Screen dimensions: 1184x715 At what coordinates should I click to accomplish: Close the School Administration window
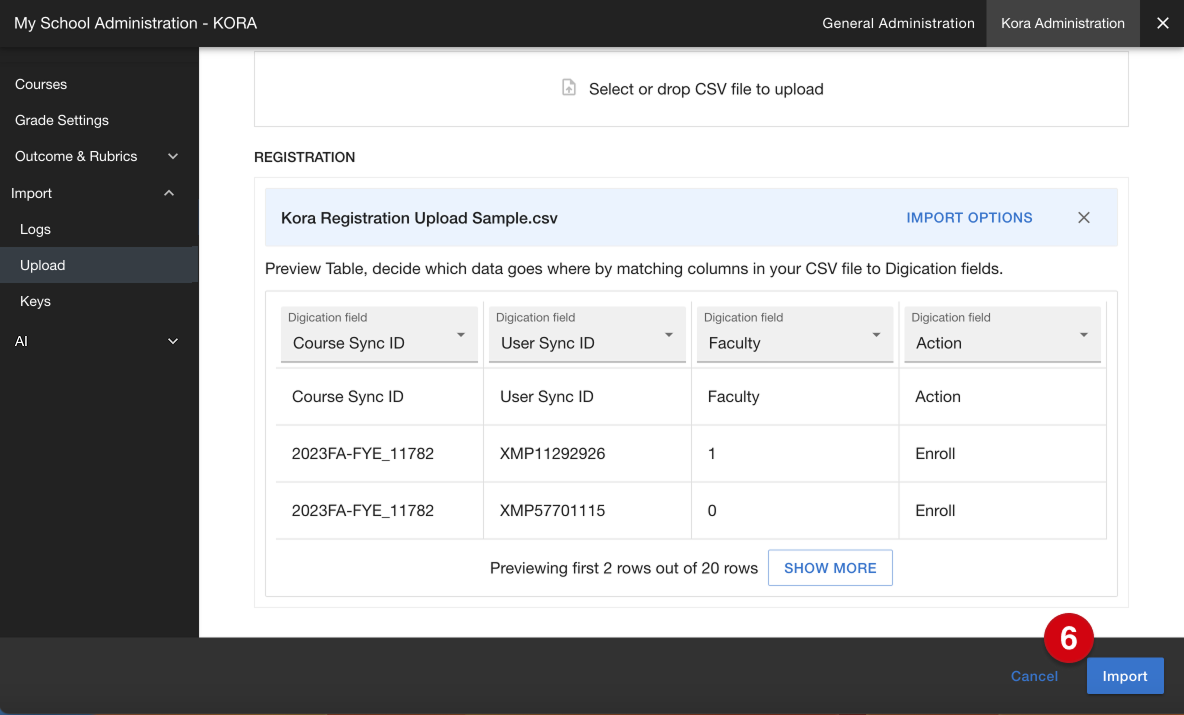click(1163, 23)
